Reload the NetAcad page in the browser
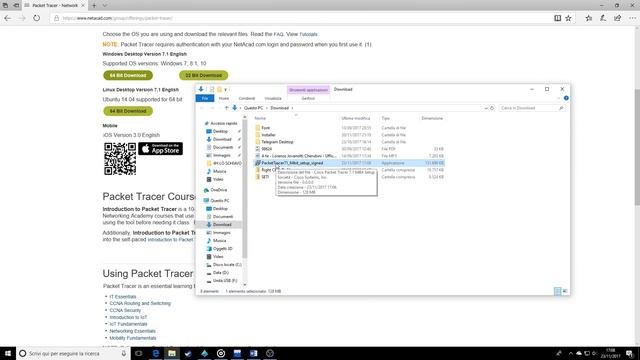Image resolution: width=640 pixels, height=360 pixels. [37, 18]
